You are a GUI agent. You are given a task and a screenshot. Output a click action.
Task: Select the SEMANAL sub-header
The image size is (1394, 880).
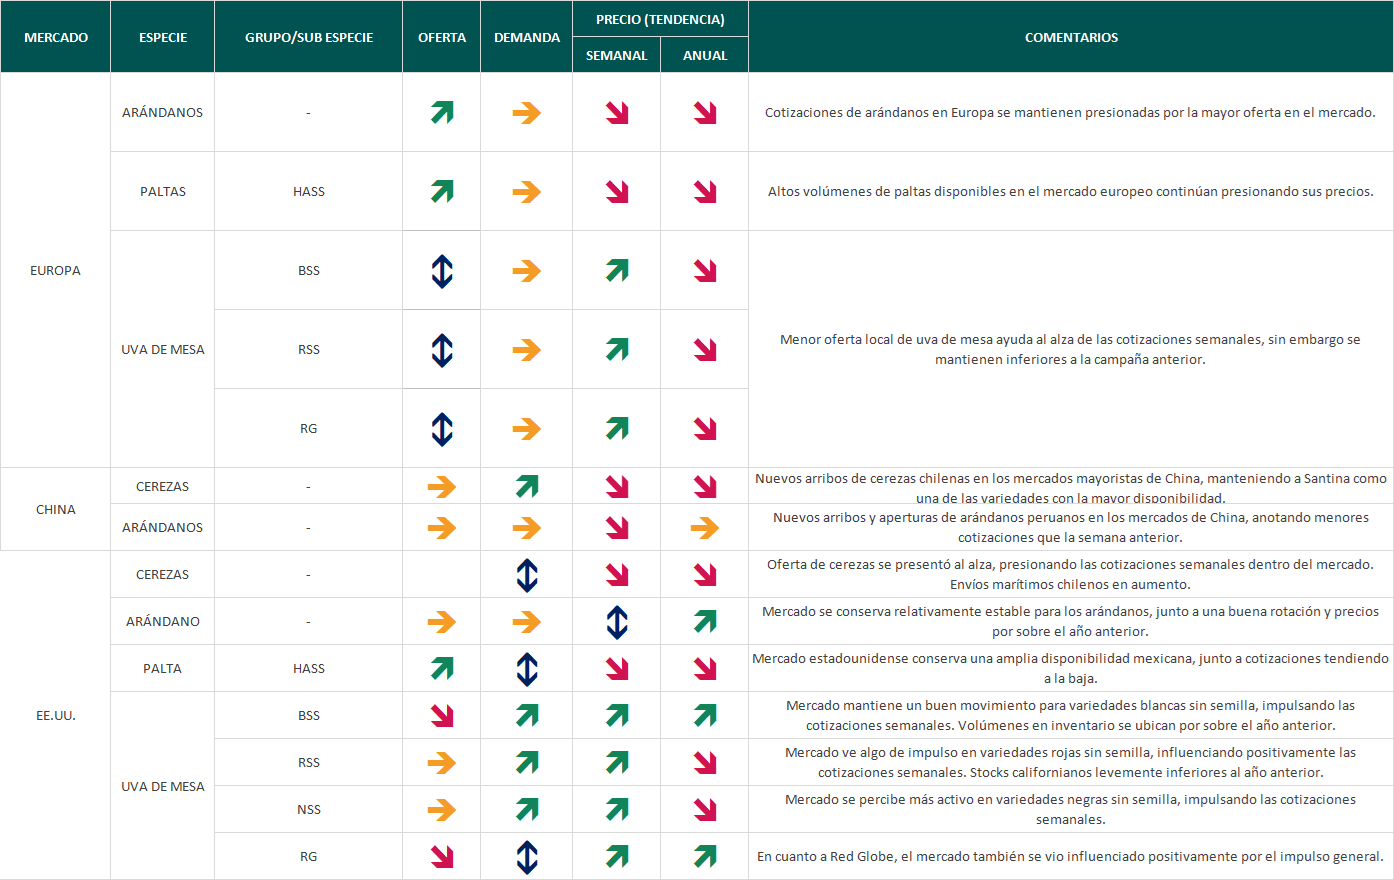[617, 55]
